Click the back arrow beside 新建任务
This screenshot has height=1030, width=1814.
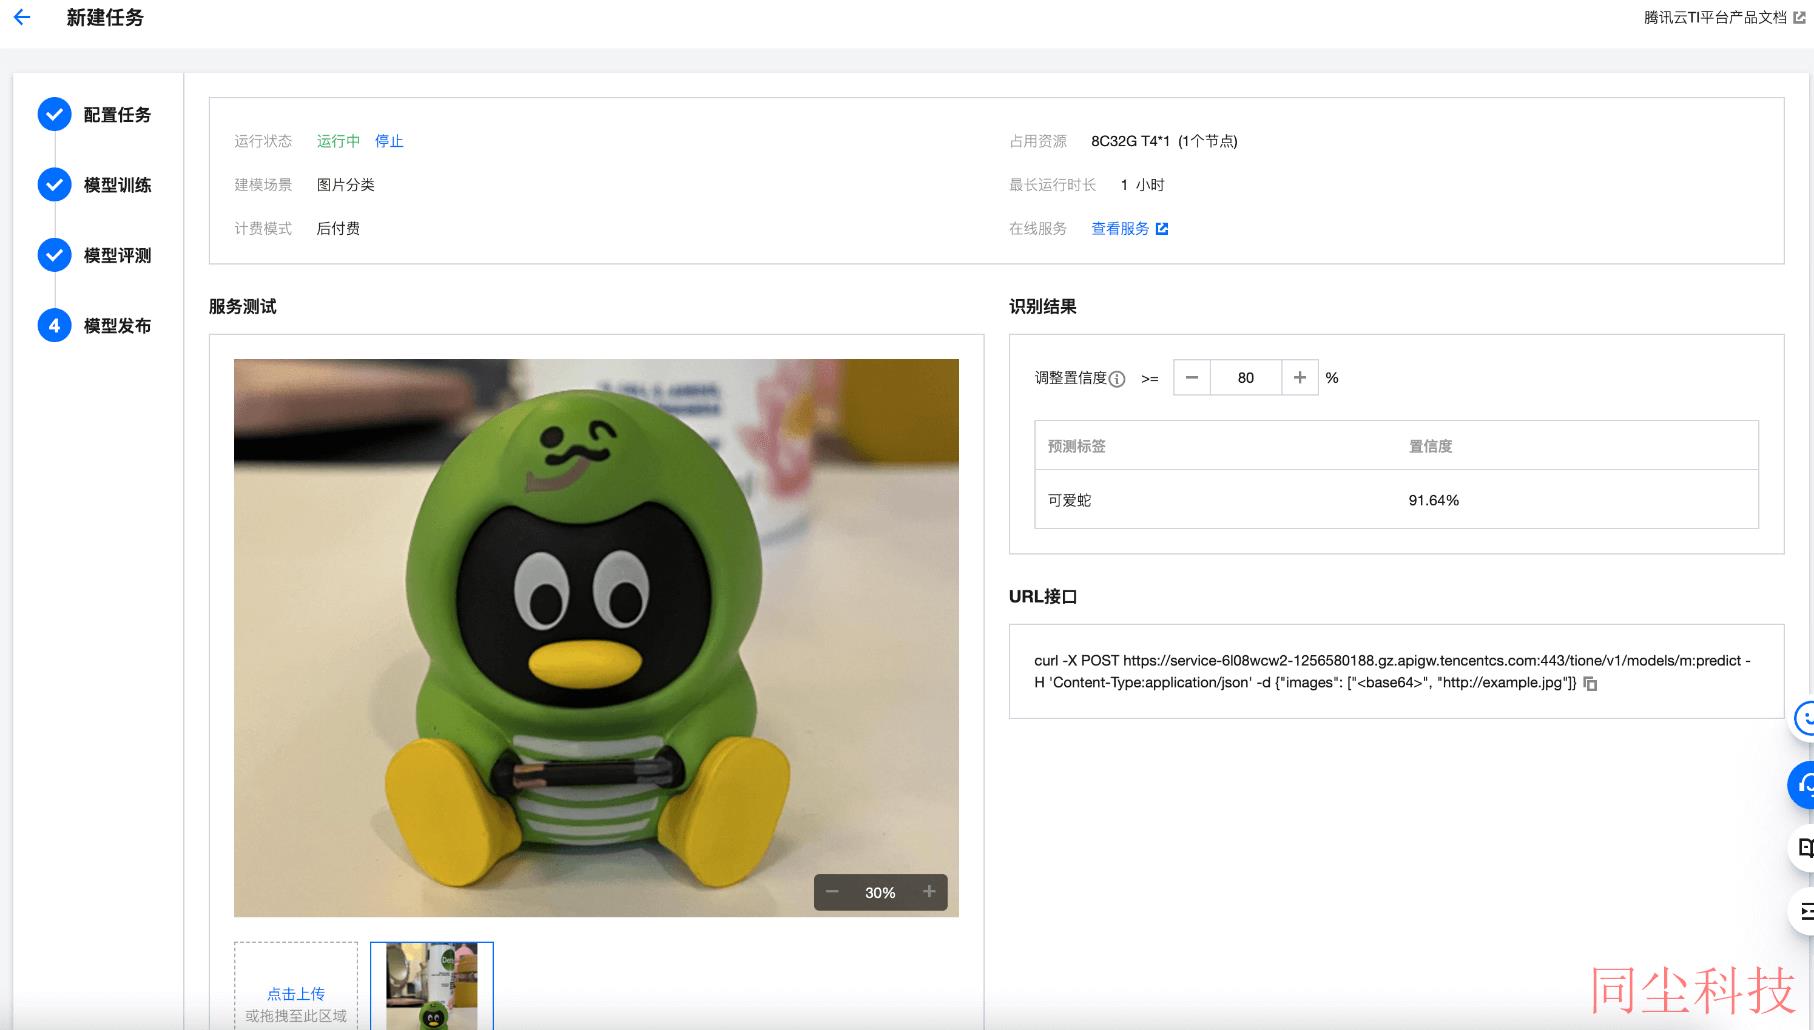coord(22,17)
